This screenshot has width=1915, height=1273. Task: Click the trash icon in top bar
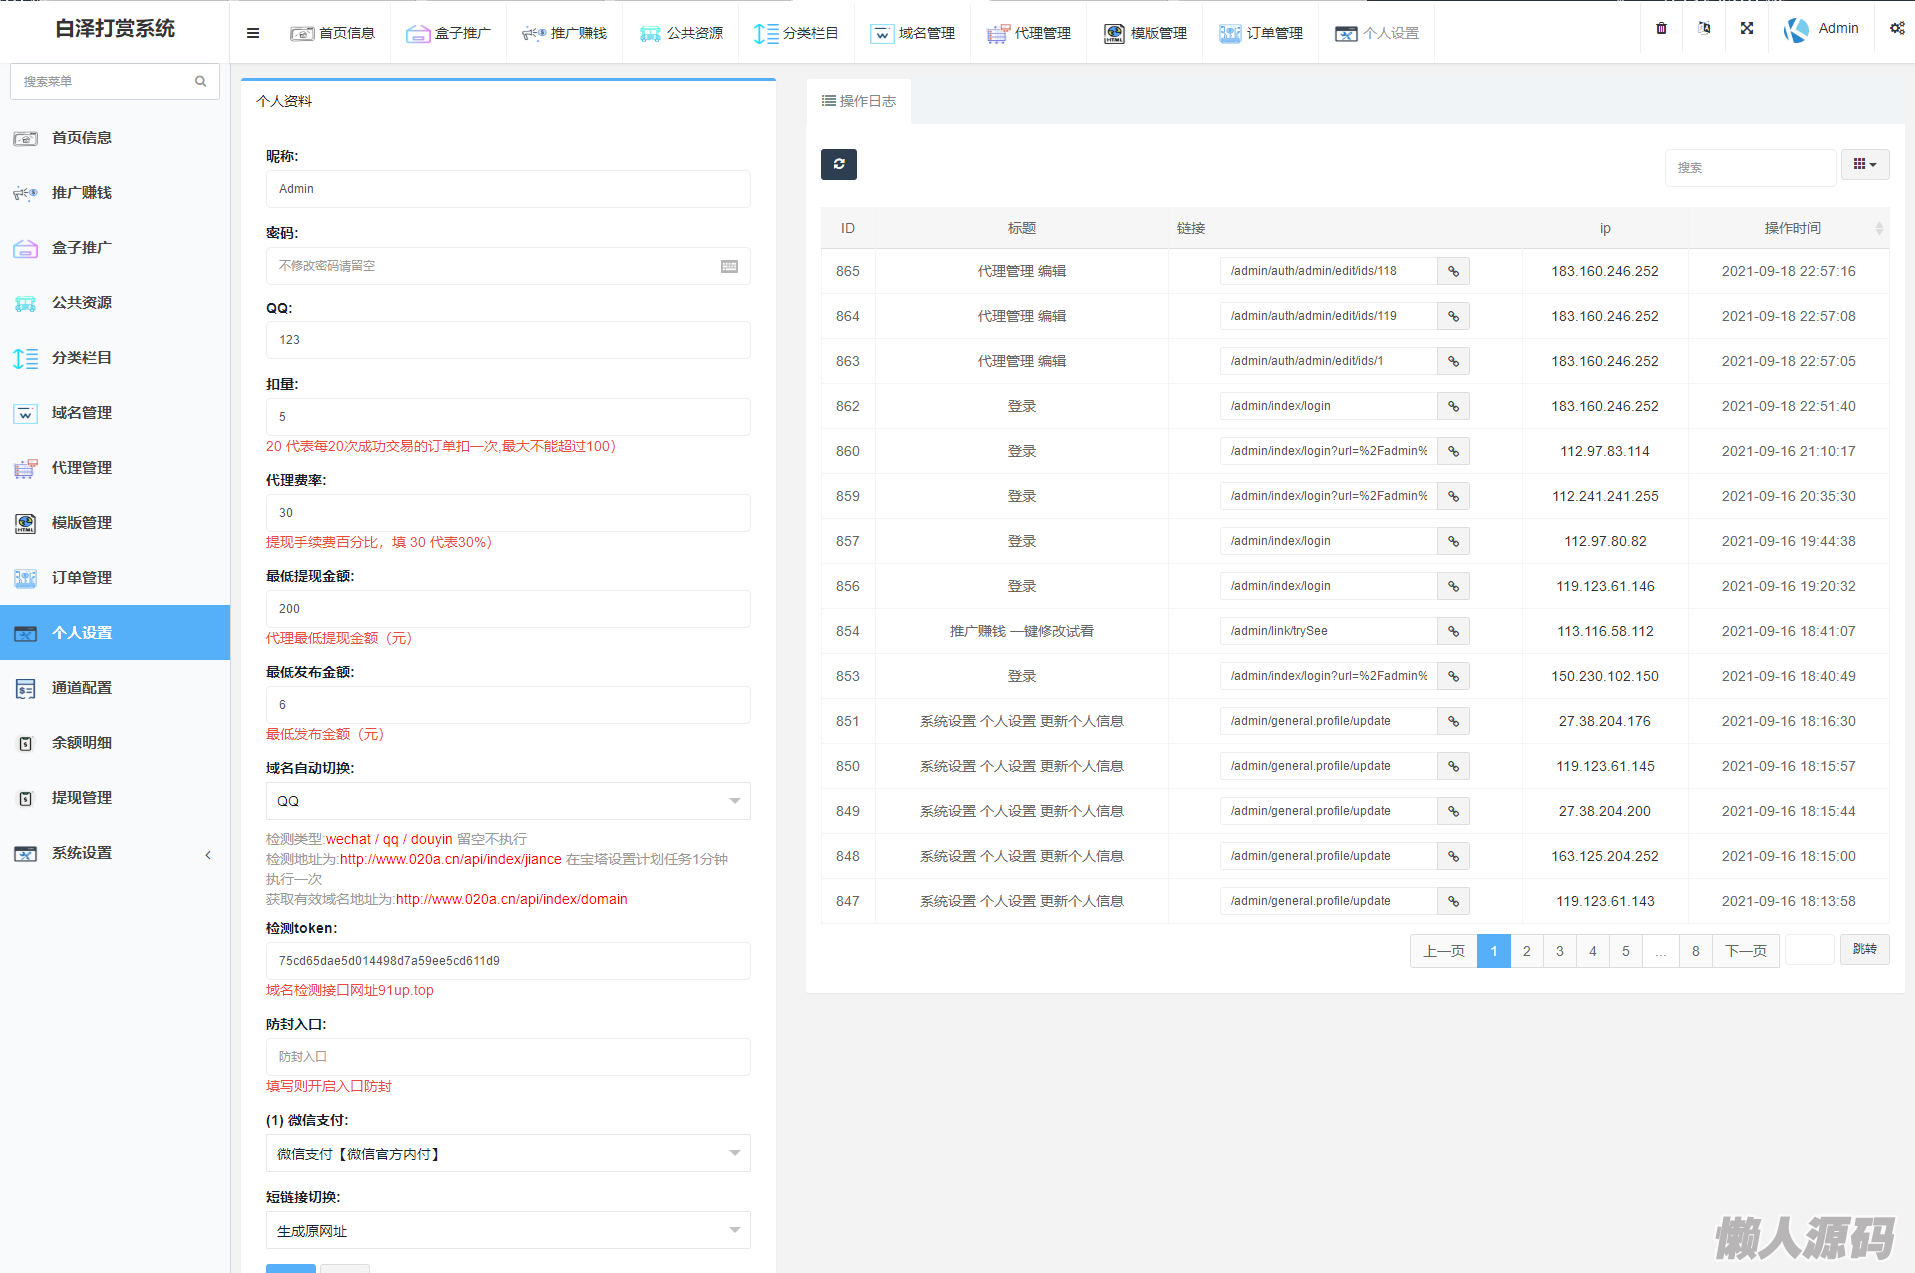pos(1661,28)
